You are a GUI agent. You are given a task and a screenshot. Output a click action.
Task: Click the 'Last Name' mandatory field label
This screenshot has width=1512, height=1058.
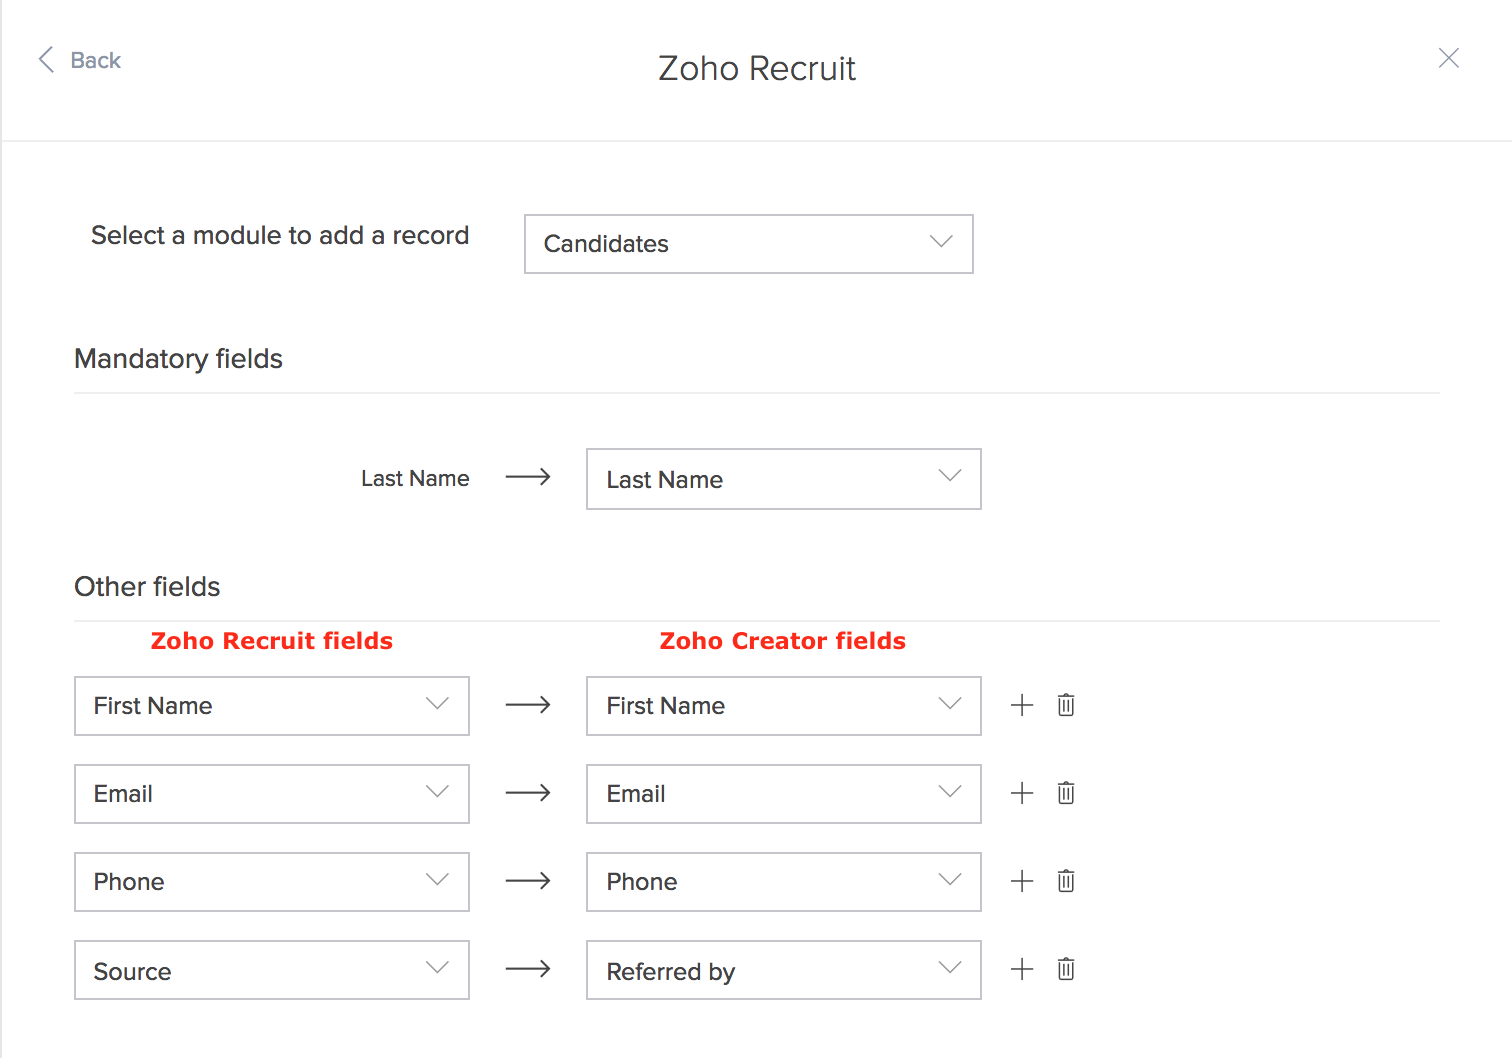click(415, 478)
